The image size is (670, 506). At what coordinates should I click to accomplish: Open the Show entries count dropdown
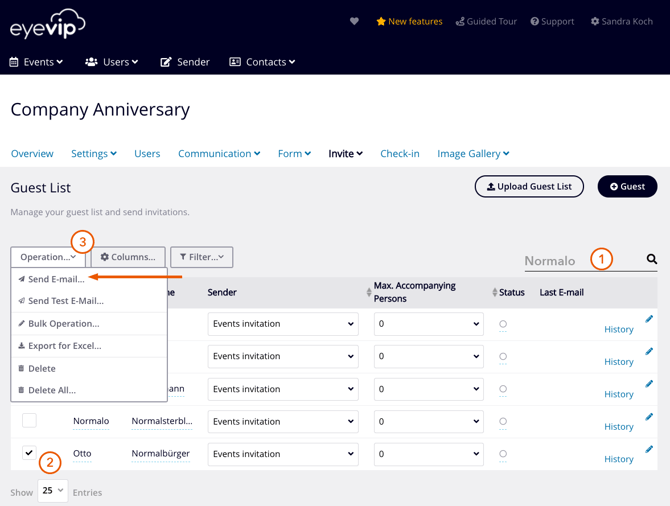point(52,491)
